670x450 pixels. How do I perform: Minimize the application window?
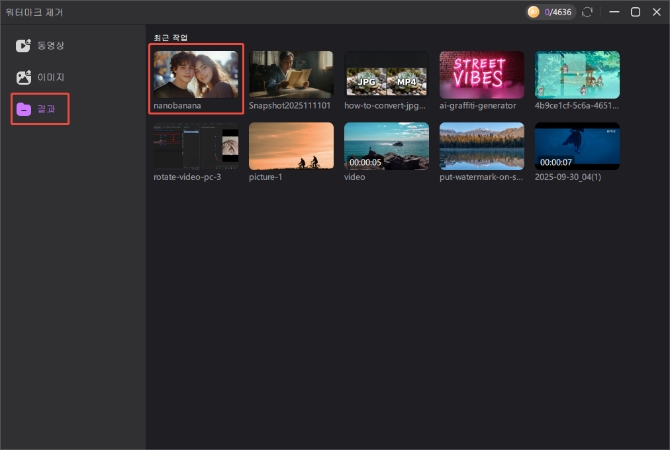tap(612, 12)
